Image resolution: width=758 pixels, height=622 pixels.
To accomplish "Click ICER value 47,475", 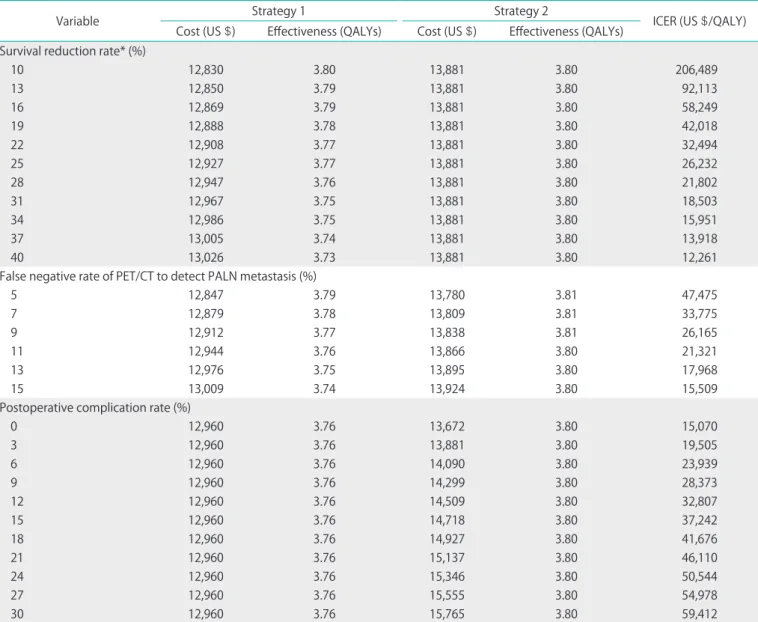I will 700,295.
